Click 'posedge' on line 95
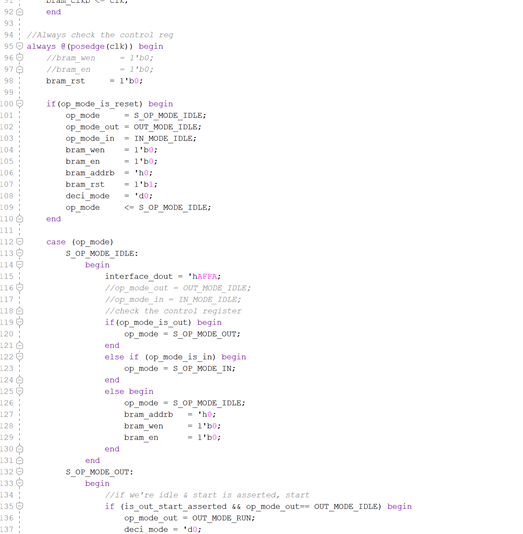Image resolution: width=523 pixels, height=534 pixels. click(87, 46)
